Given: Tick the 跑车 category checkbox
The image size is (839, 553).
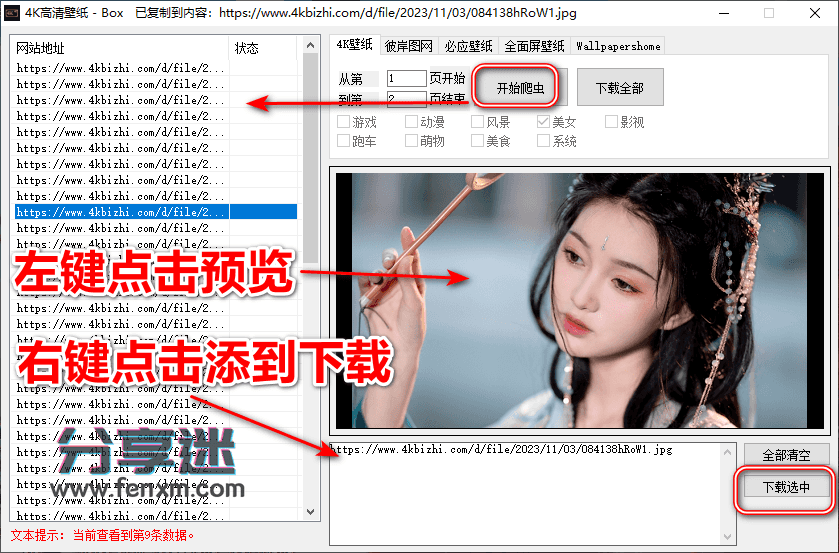Looking at the screenshot, I should [345, 142].
